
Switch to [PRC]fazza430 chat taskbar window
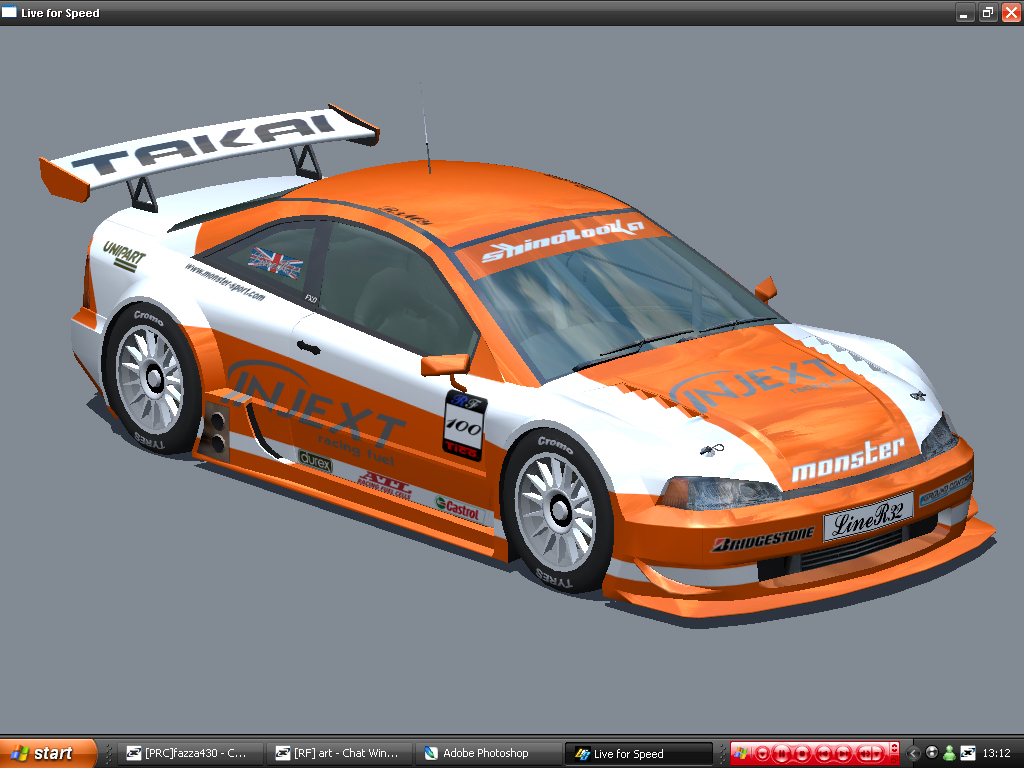[x=193, y=753]
